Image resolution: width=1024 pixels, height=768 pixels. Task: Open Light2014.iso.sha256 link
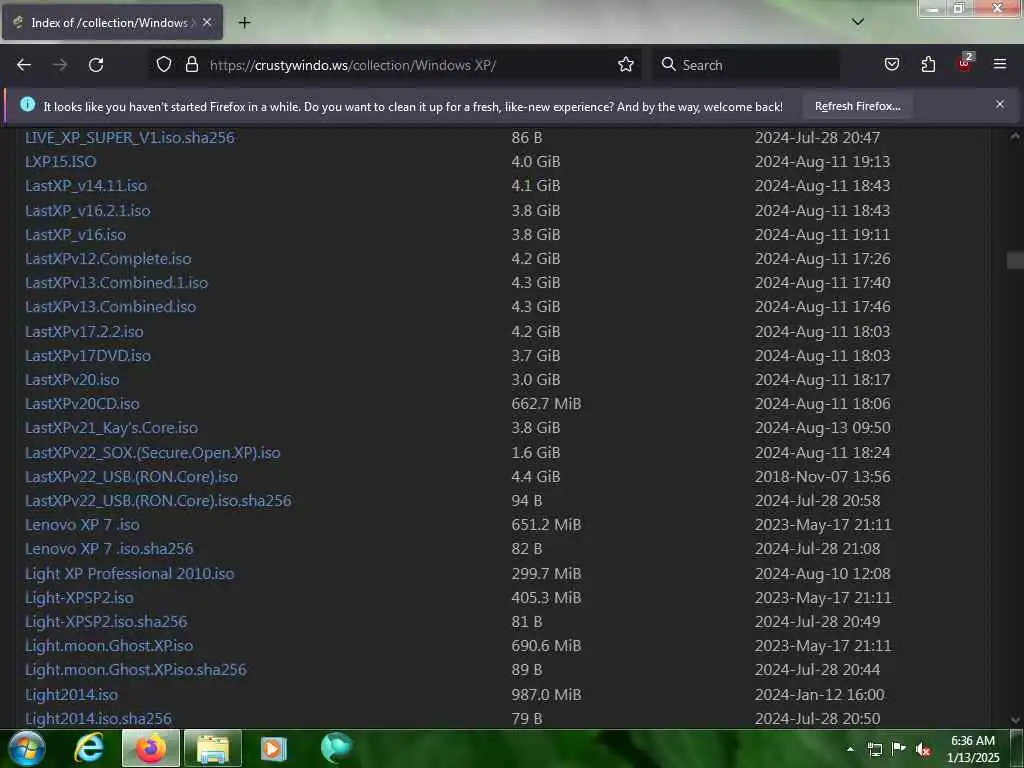(x=98, y=718)
